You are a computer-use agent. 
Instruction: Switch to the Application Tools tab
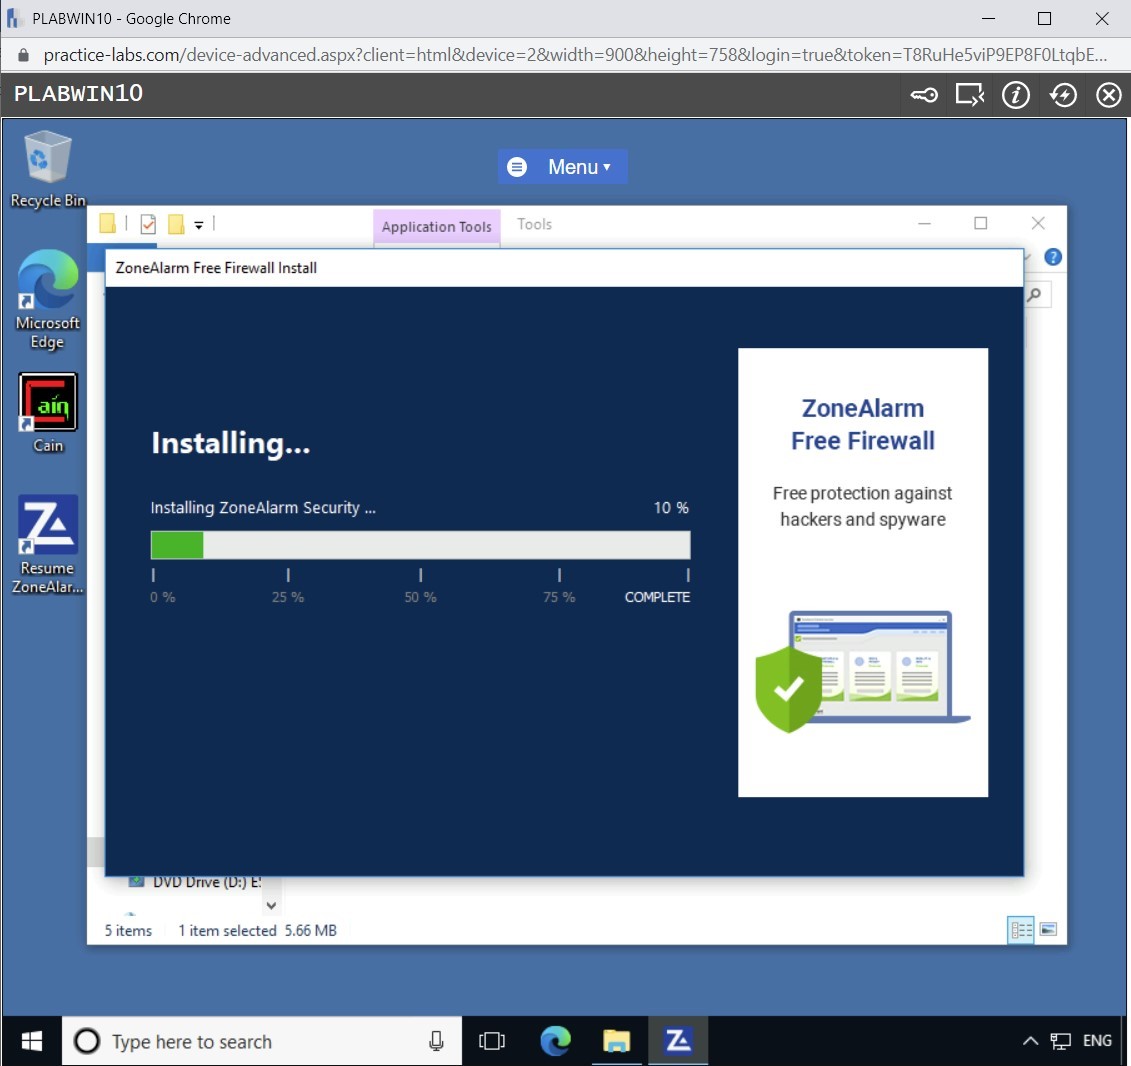(x=436, y=226)
